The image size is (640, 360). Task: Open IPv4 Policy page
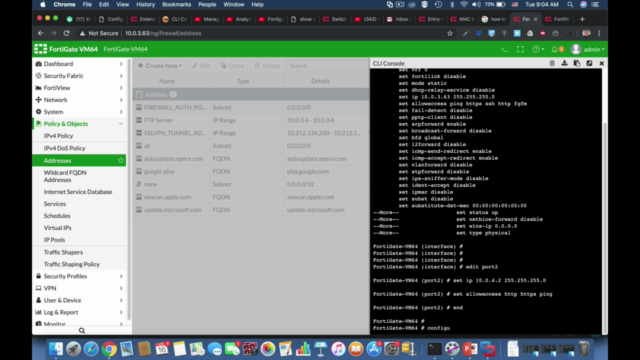[58, 136]
